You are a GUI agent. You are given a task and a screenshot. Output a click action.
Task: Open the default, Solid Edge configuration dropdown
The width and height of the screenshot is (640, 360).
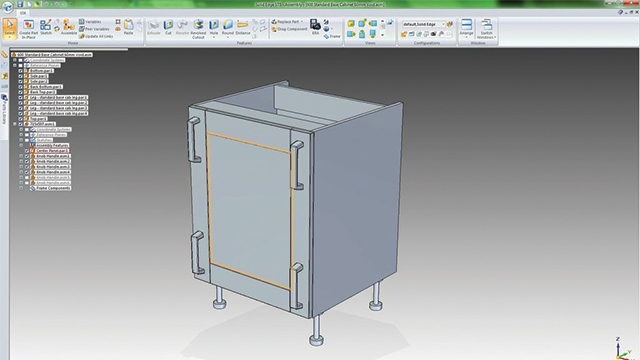click(x=424, y=24)
